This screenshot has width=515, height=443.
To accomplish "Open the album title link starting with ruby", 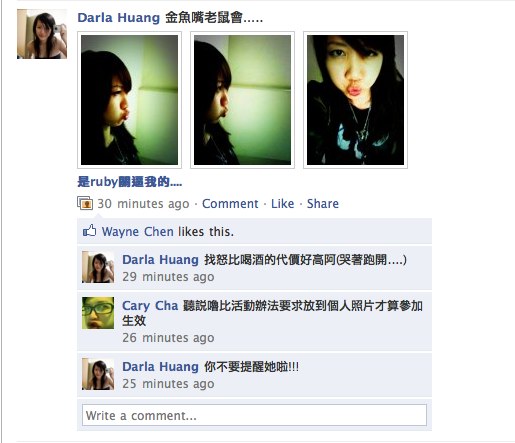I will point(130,182).
